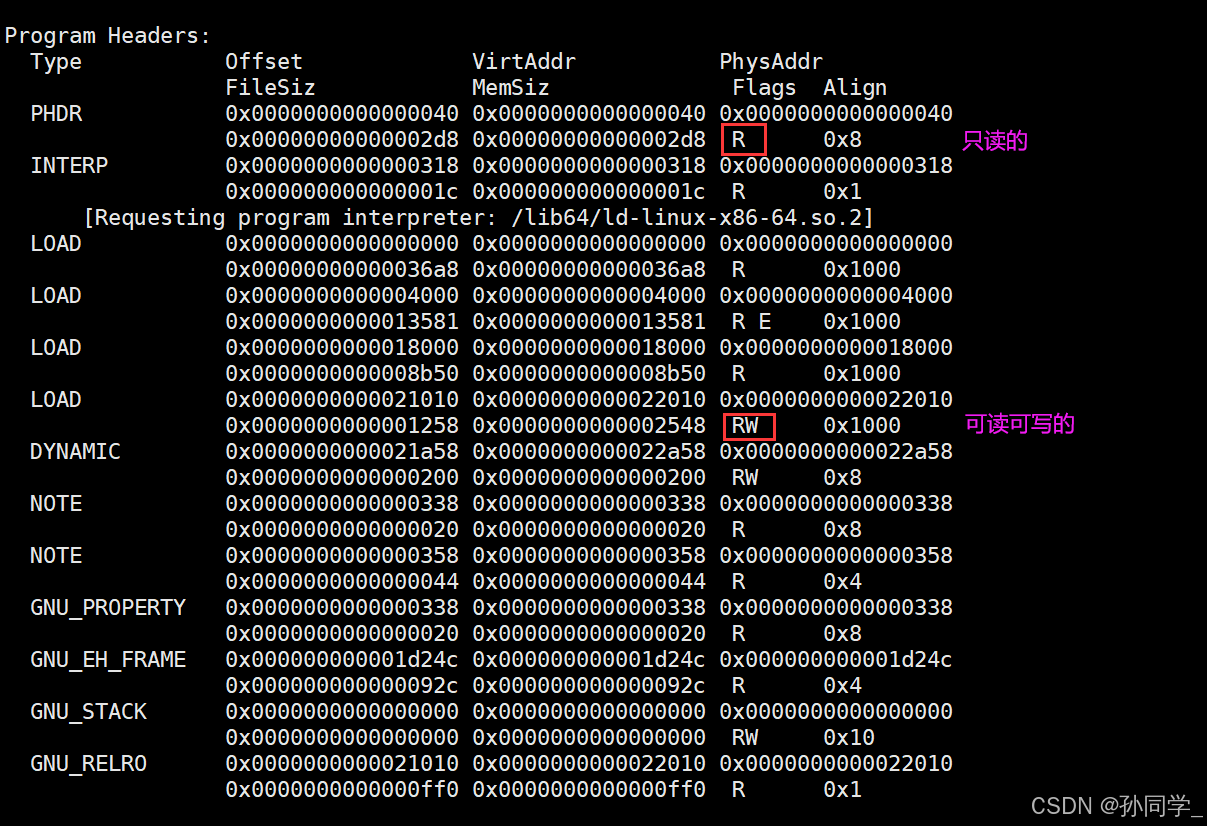The width and height of the screenshot is (1207, 826).
Task: Click the 'PhysAddr' column header
Action: [x=771, y=62]
